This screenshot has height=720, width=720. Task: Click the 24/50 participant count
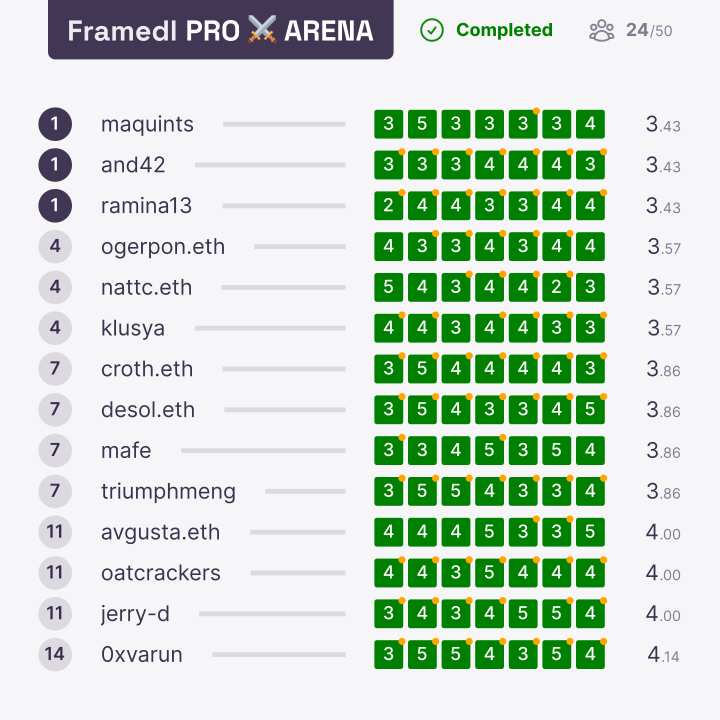click(x=649, y=31)
